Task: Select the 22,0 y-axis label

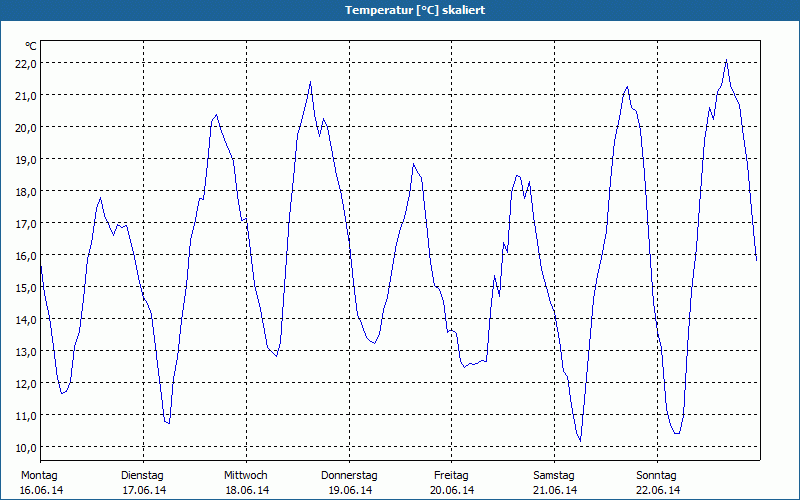Action: tap(26, 64)
